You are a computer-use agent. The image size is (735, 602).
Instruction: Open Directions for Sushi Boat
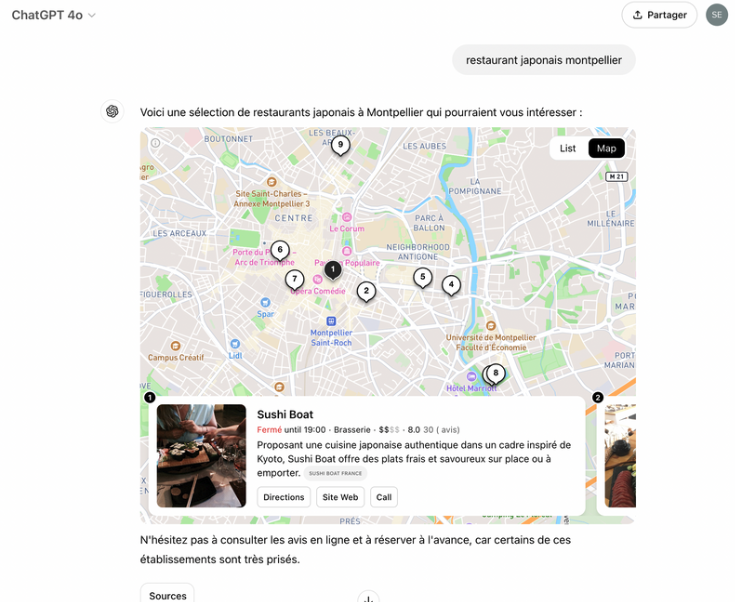click(284, 497)
